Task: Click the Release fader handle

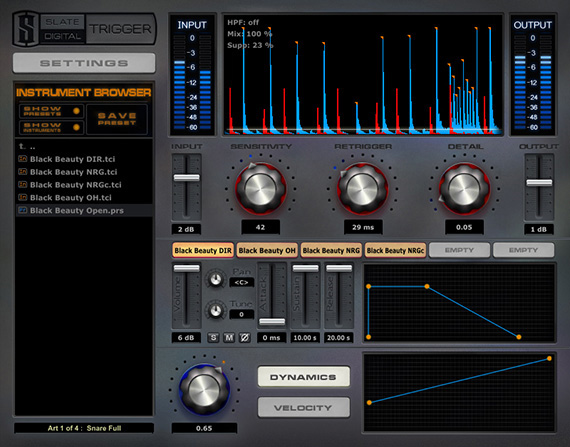Action: (339, 268)
